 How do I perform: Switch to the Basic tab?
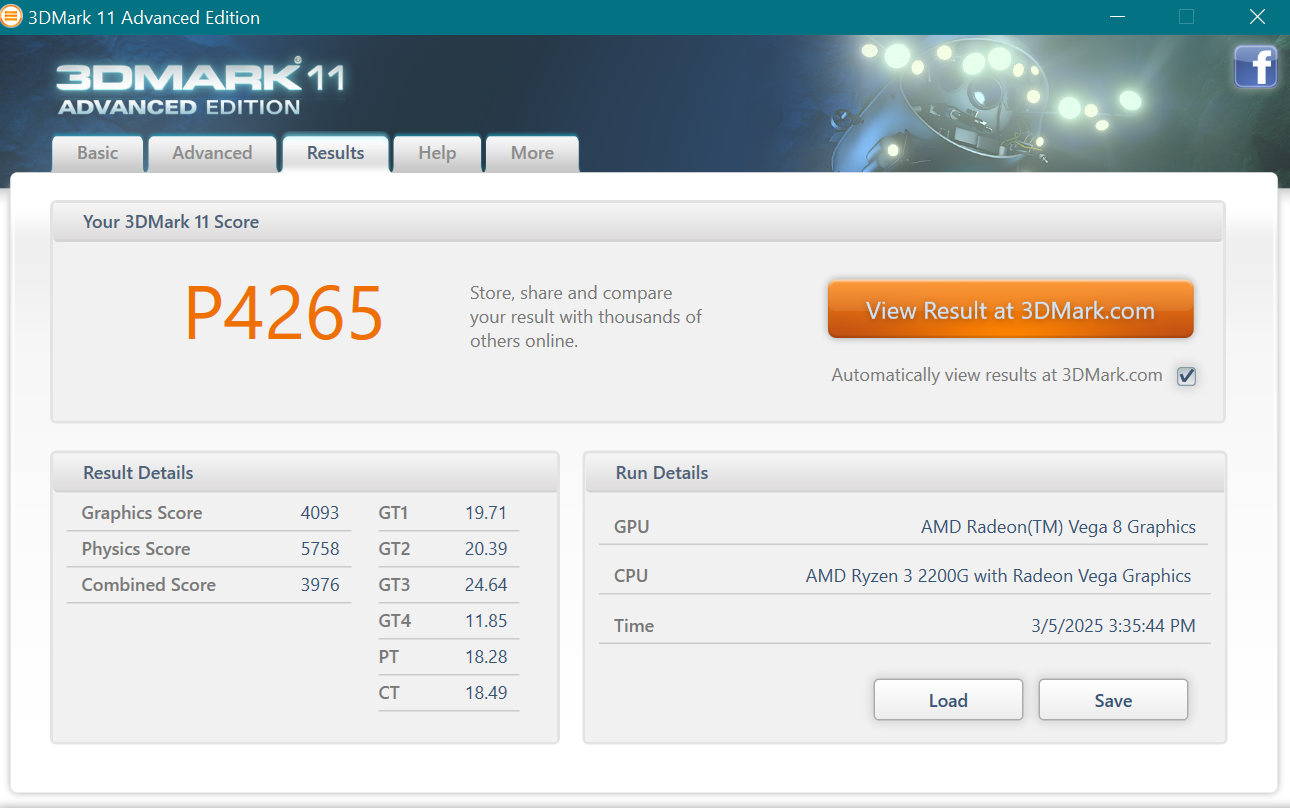tap(98, 153)
